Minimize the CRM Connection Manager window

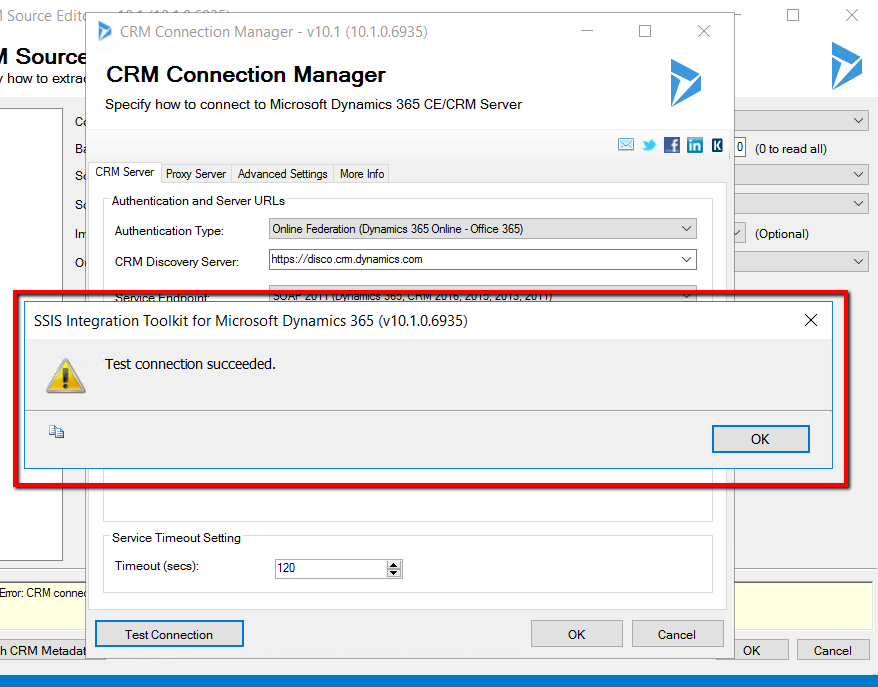[587, 31]
